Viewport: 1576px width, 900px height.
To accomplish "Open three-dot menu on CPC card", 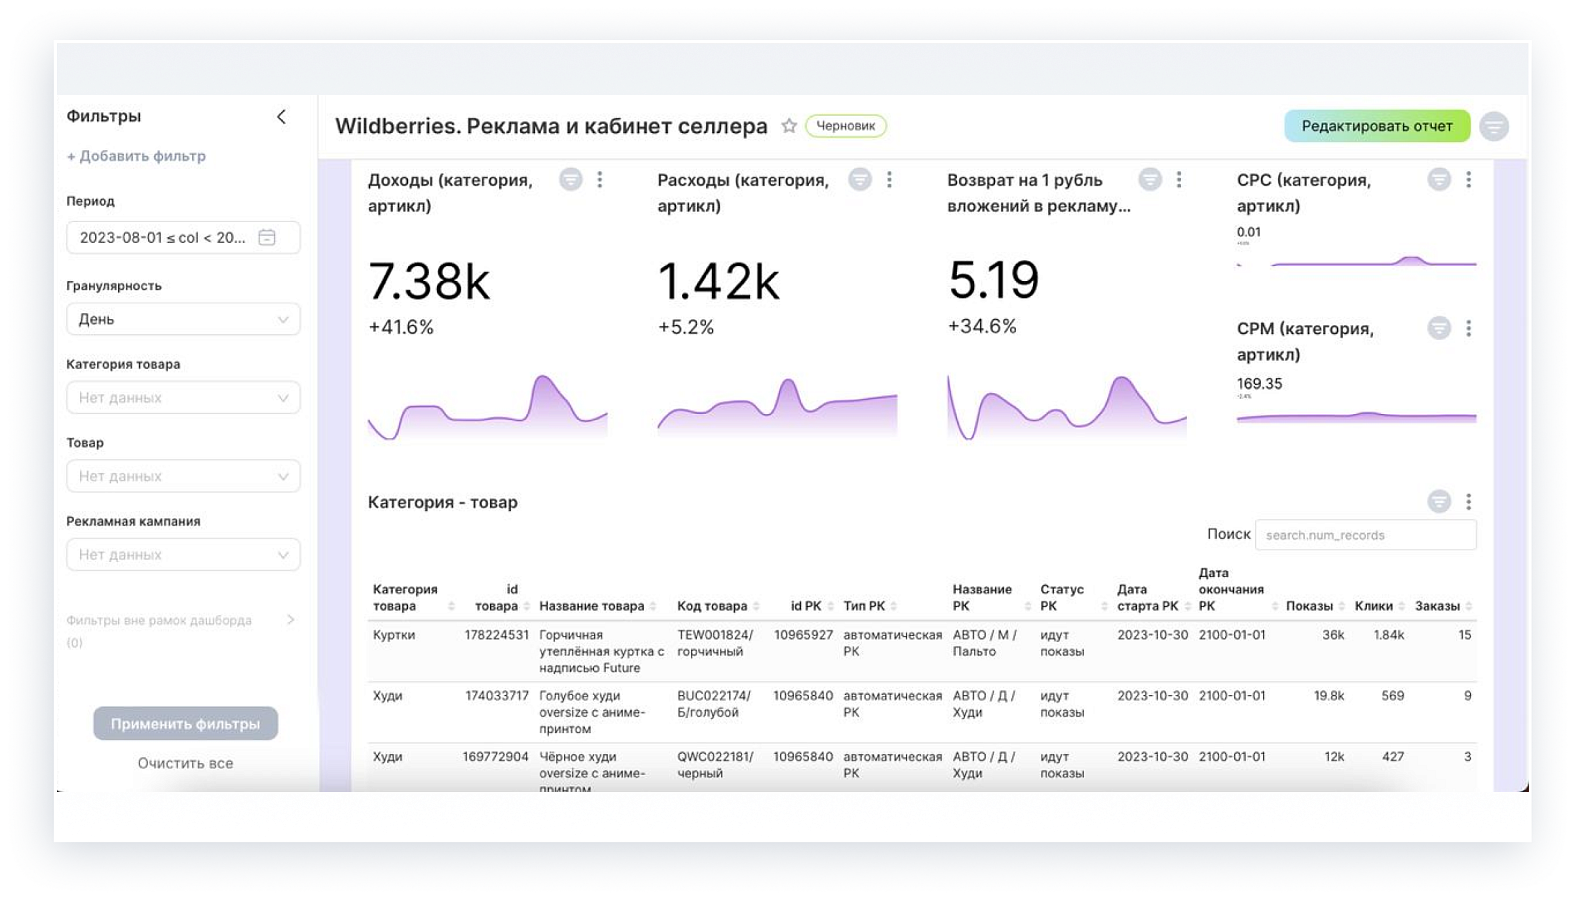I will [x=1468, y=180].
